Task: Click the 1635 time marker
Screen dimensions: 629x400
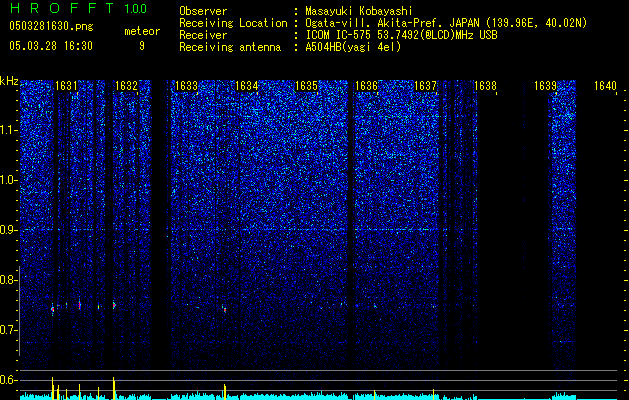Action: tap(306, 86)
